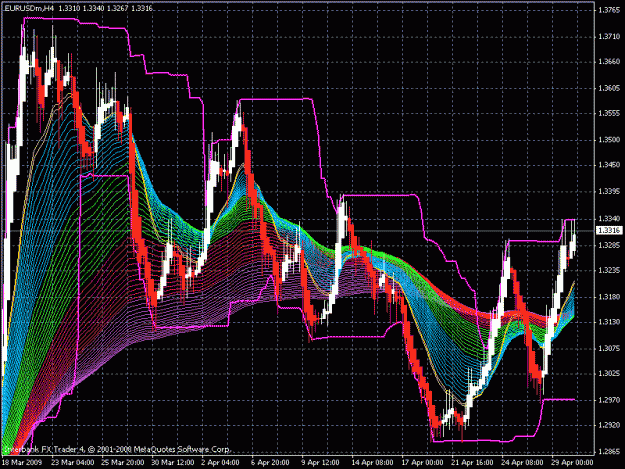Click the EURUSDm,H4 symbol title
625x469 pixels.
(29, 8)
